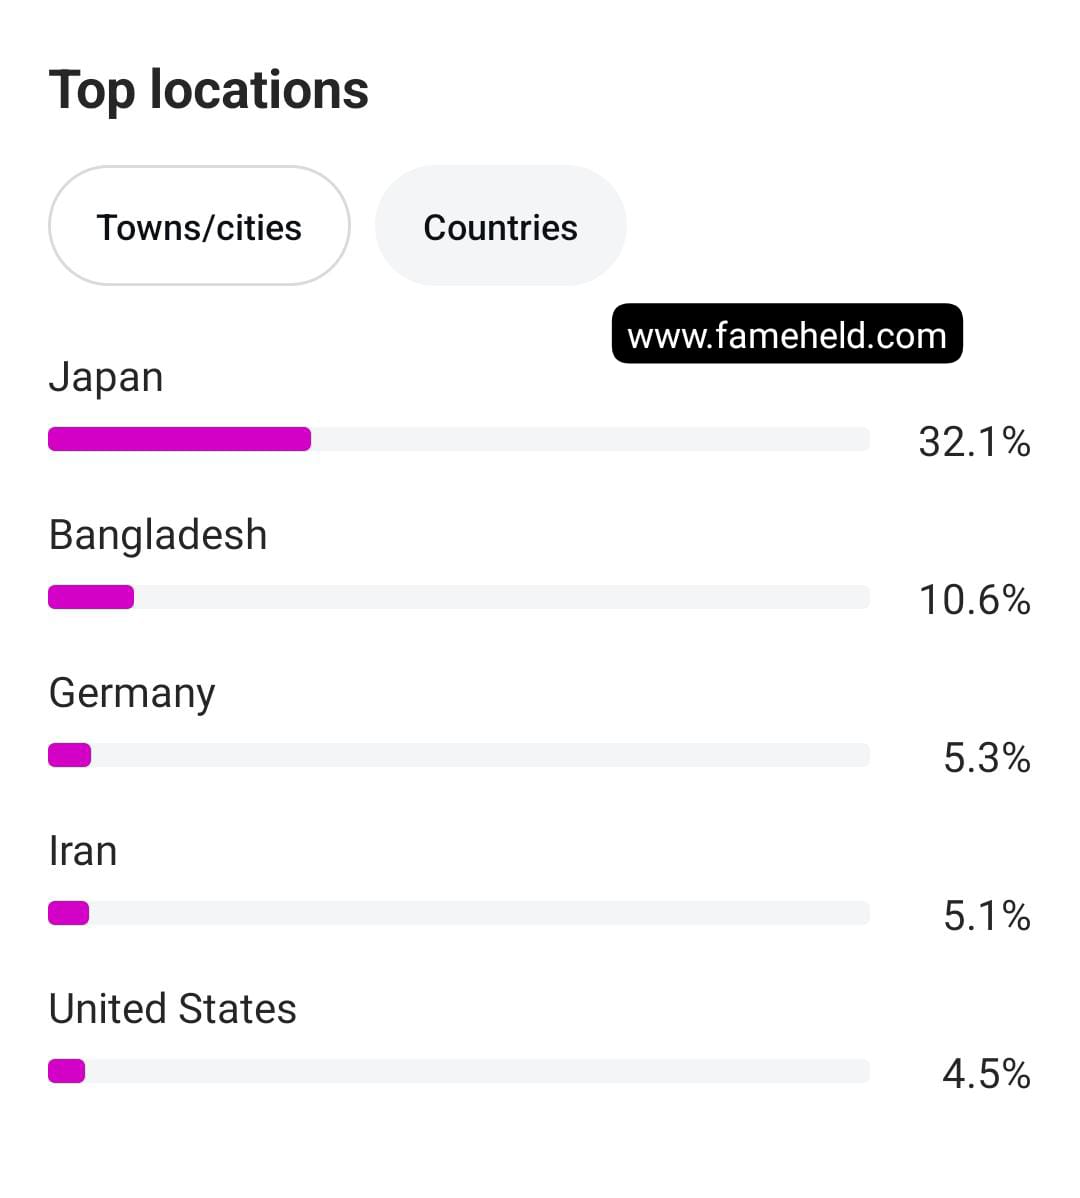Viewport: 1080px width, 1198px height.
Task: Select the Bangladesh country label
Action: (x=158, y=535)
